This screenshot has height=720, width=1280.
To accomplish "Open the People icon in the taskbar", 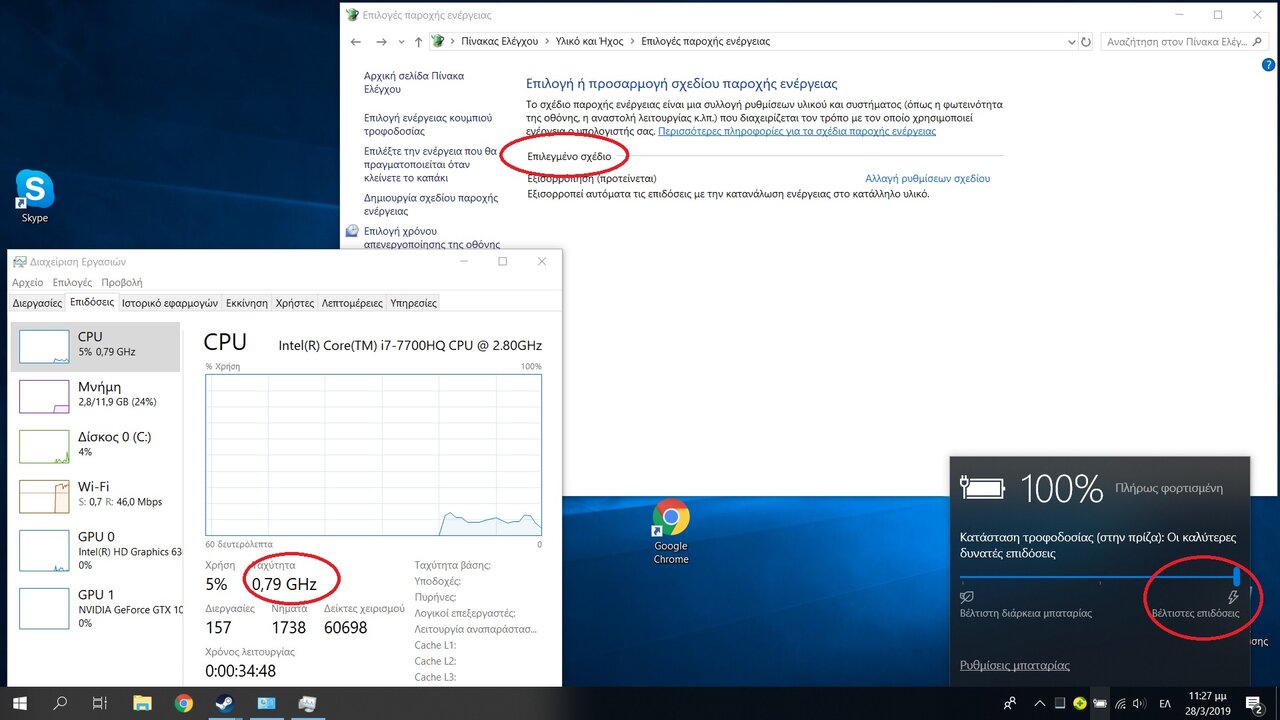I will (x=1011, y=703).
